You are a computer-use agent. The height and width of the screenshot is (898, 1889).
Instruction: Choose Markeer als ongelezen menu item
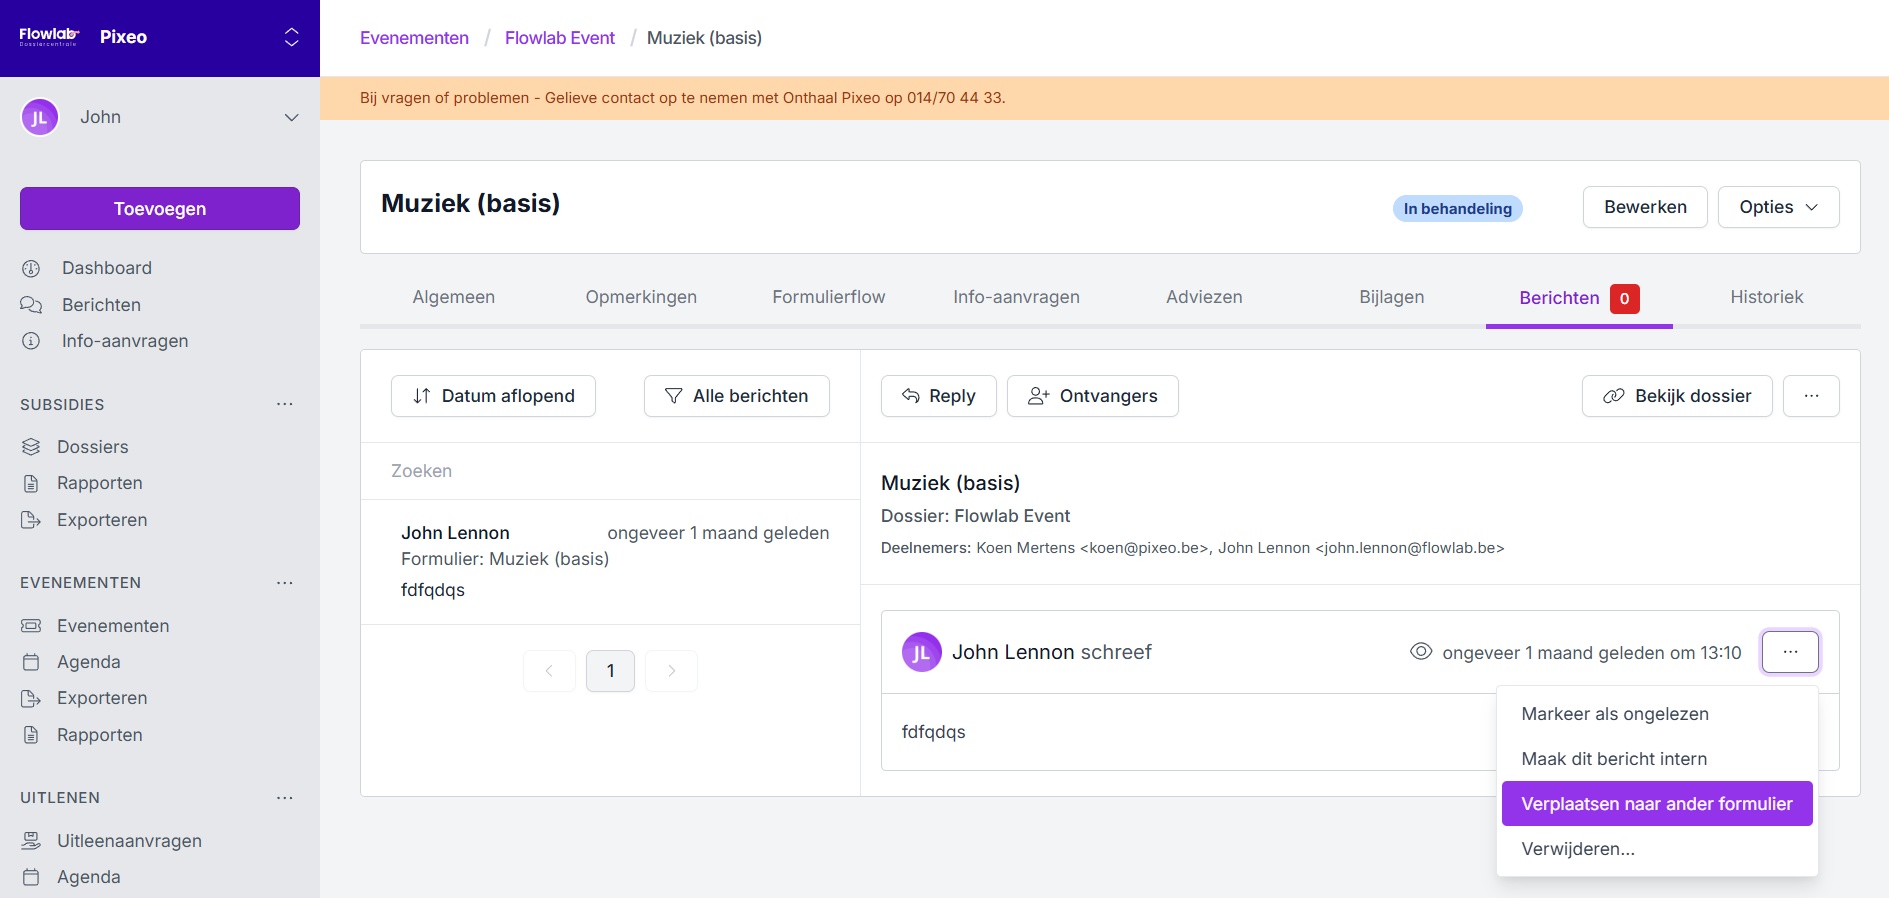[1614, 714]
